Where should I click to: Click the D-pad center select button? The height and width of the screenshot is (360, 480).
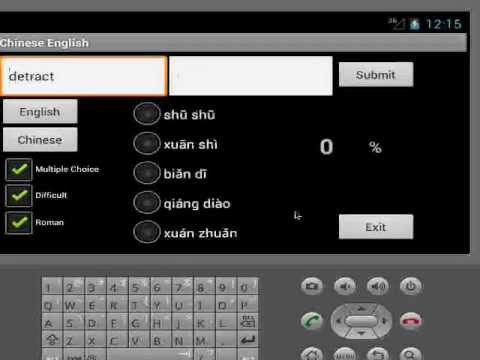361,321
